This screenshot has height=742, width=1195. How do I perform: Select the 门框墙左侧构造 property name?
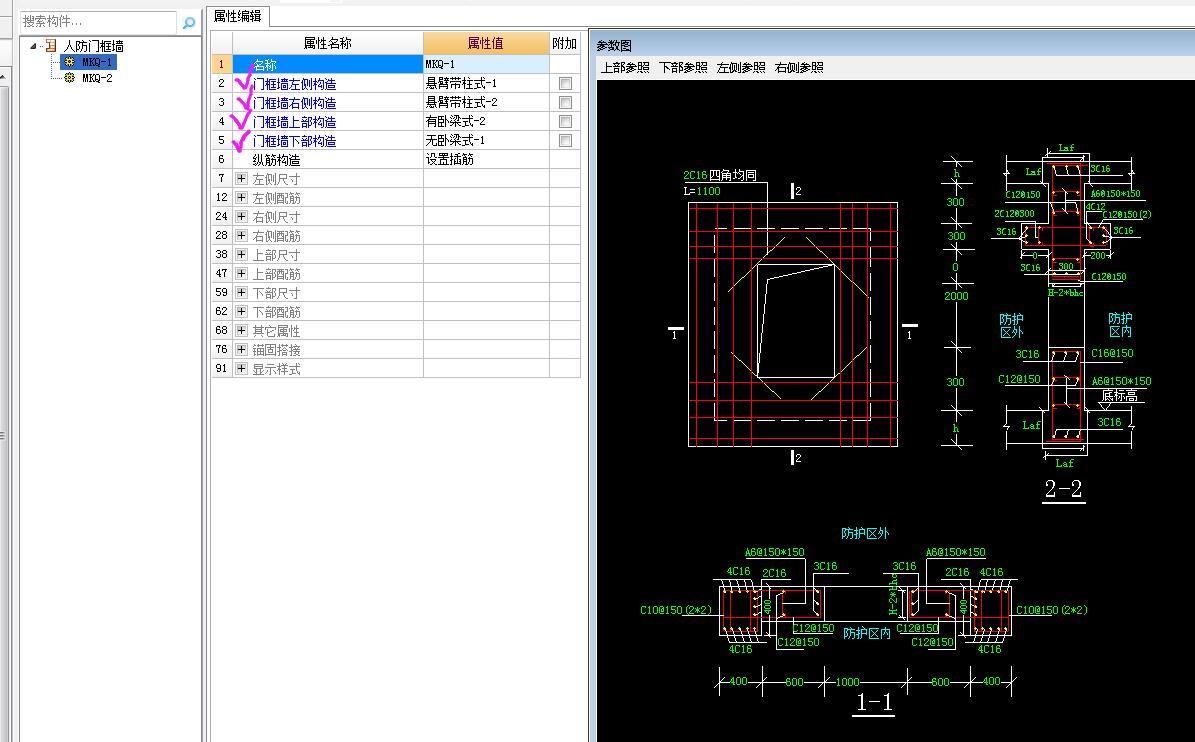click(x=294, y=84)
